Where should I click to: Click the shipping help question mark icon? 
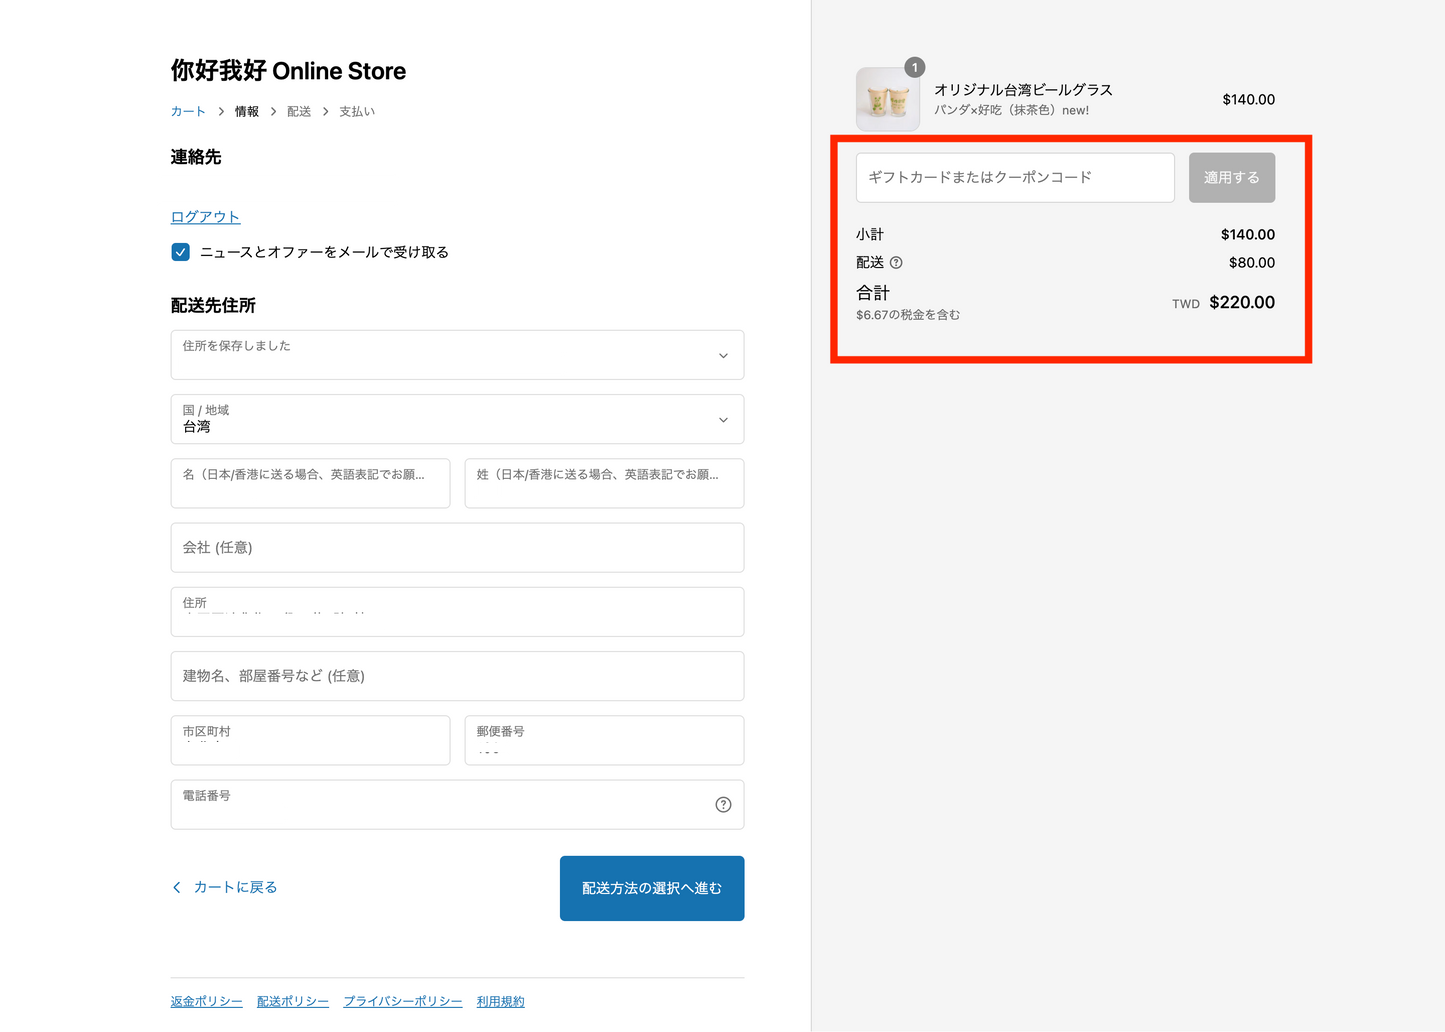pos(896,263)
